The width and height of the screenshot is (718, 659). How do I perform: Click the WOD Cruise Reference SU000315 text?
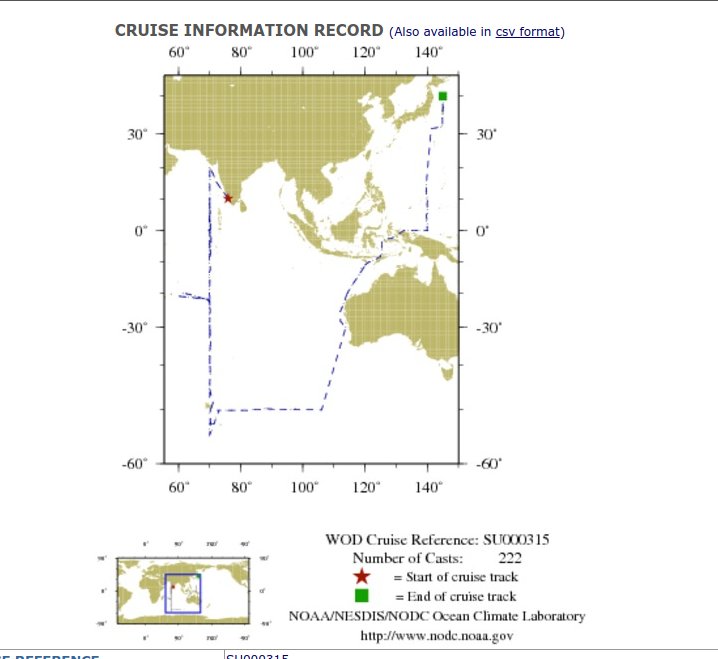(437, 540)
